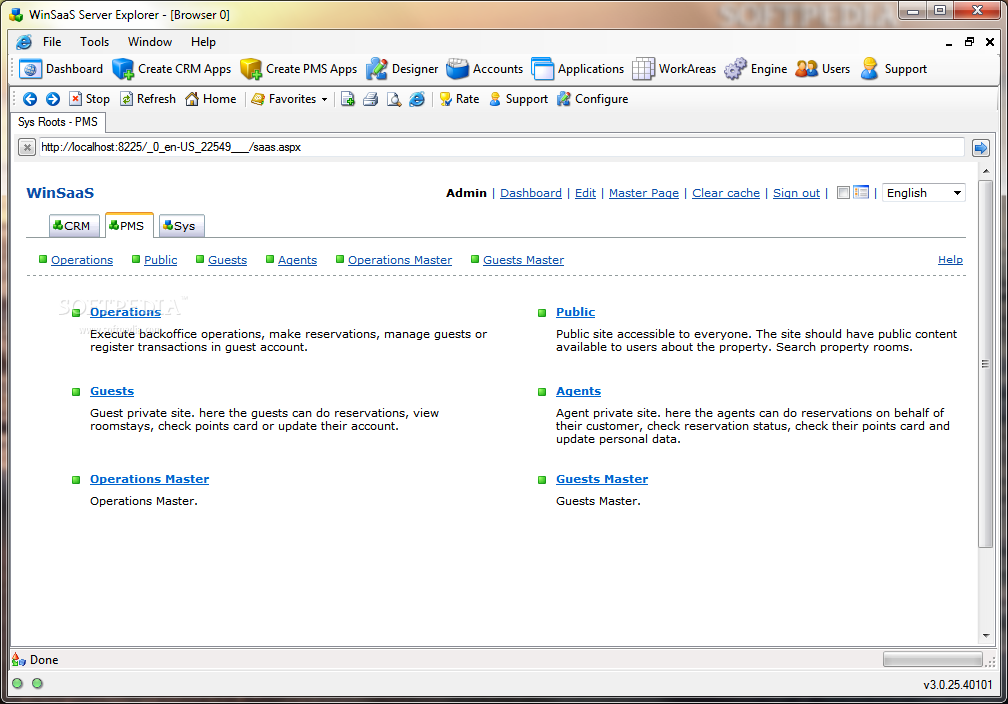Go back with the blue Back arrow
The width and height of the screenshot is (1008, 704).
point(30,99)
